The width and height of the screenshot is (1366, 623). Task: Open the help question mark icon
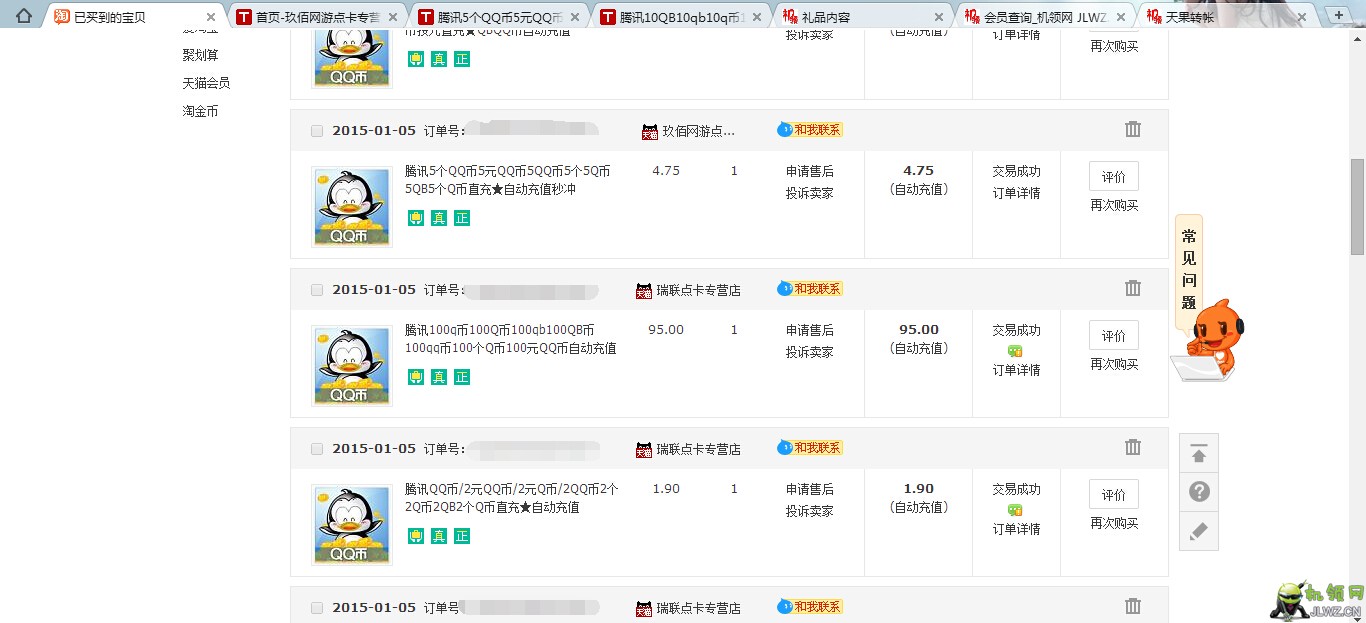click(1199, 492)
